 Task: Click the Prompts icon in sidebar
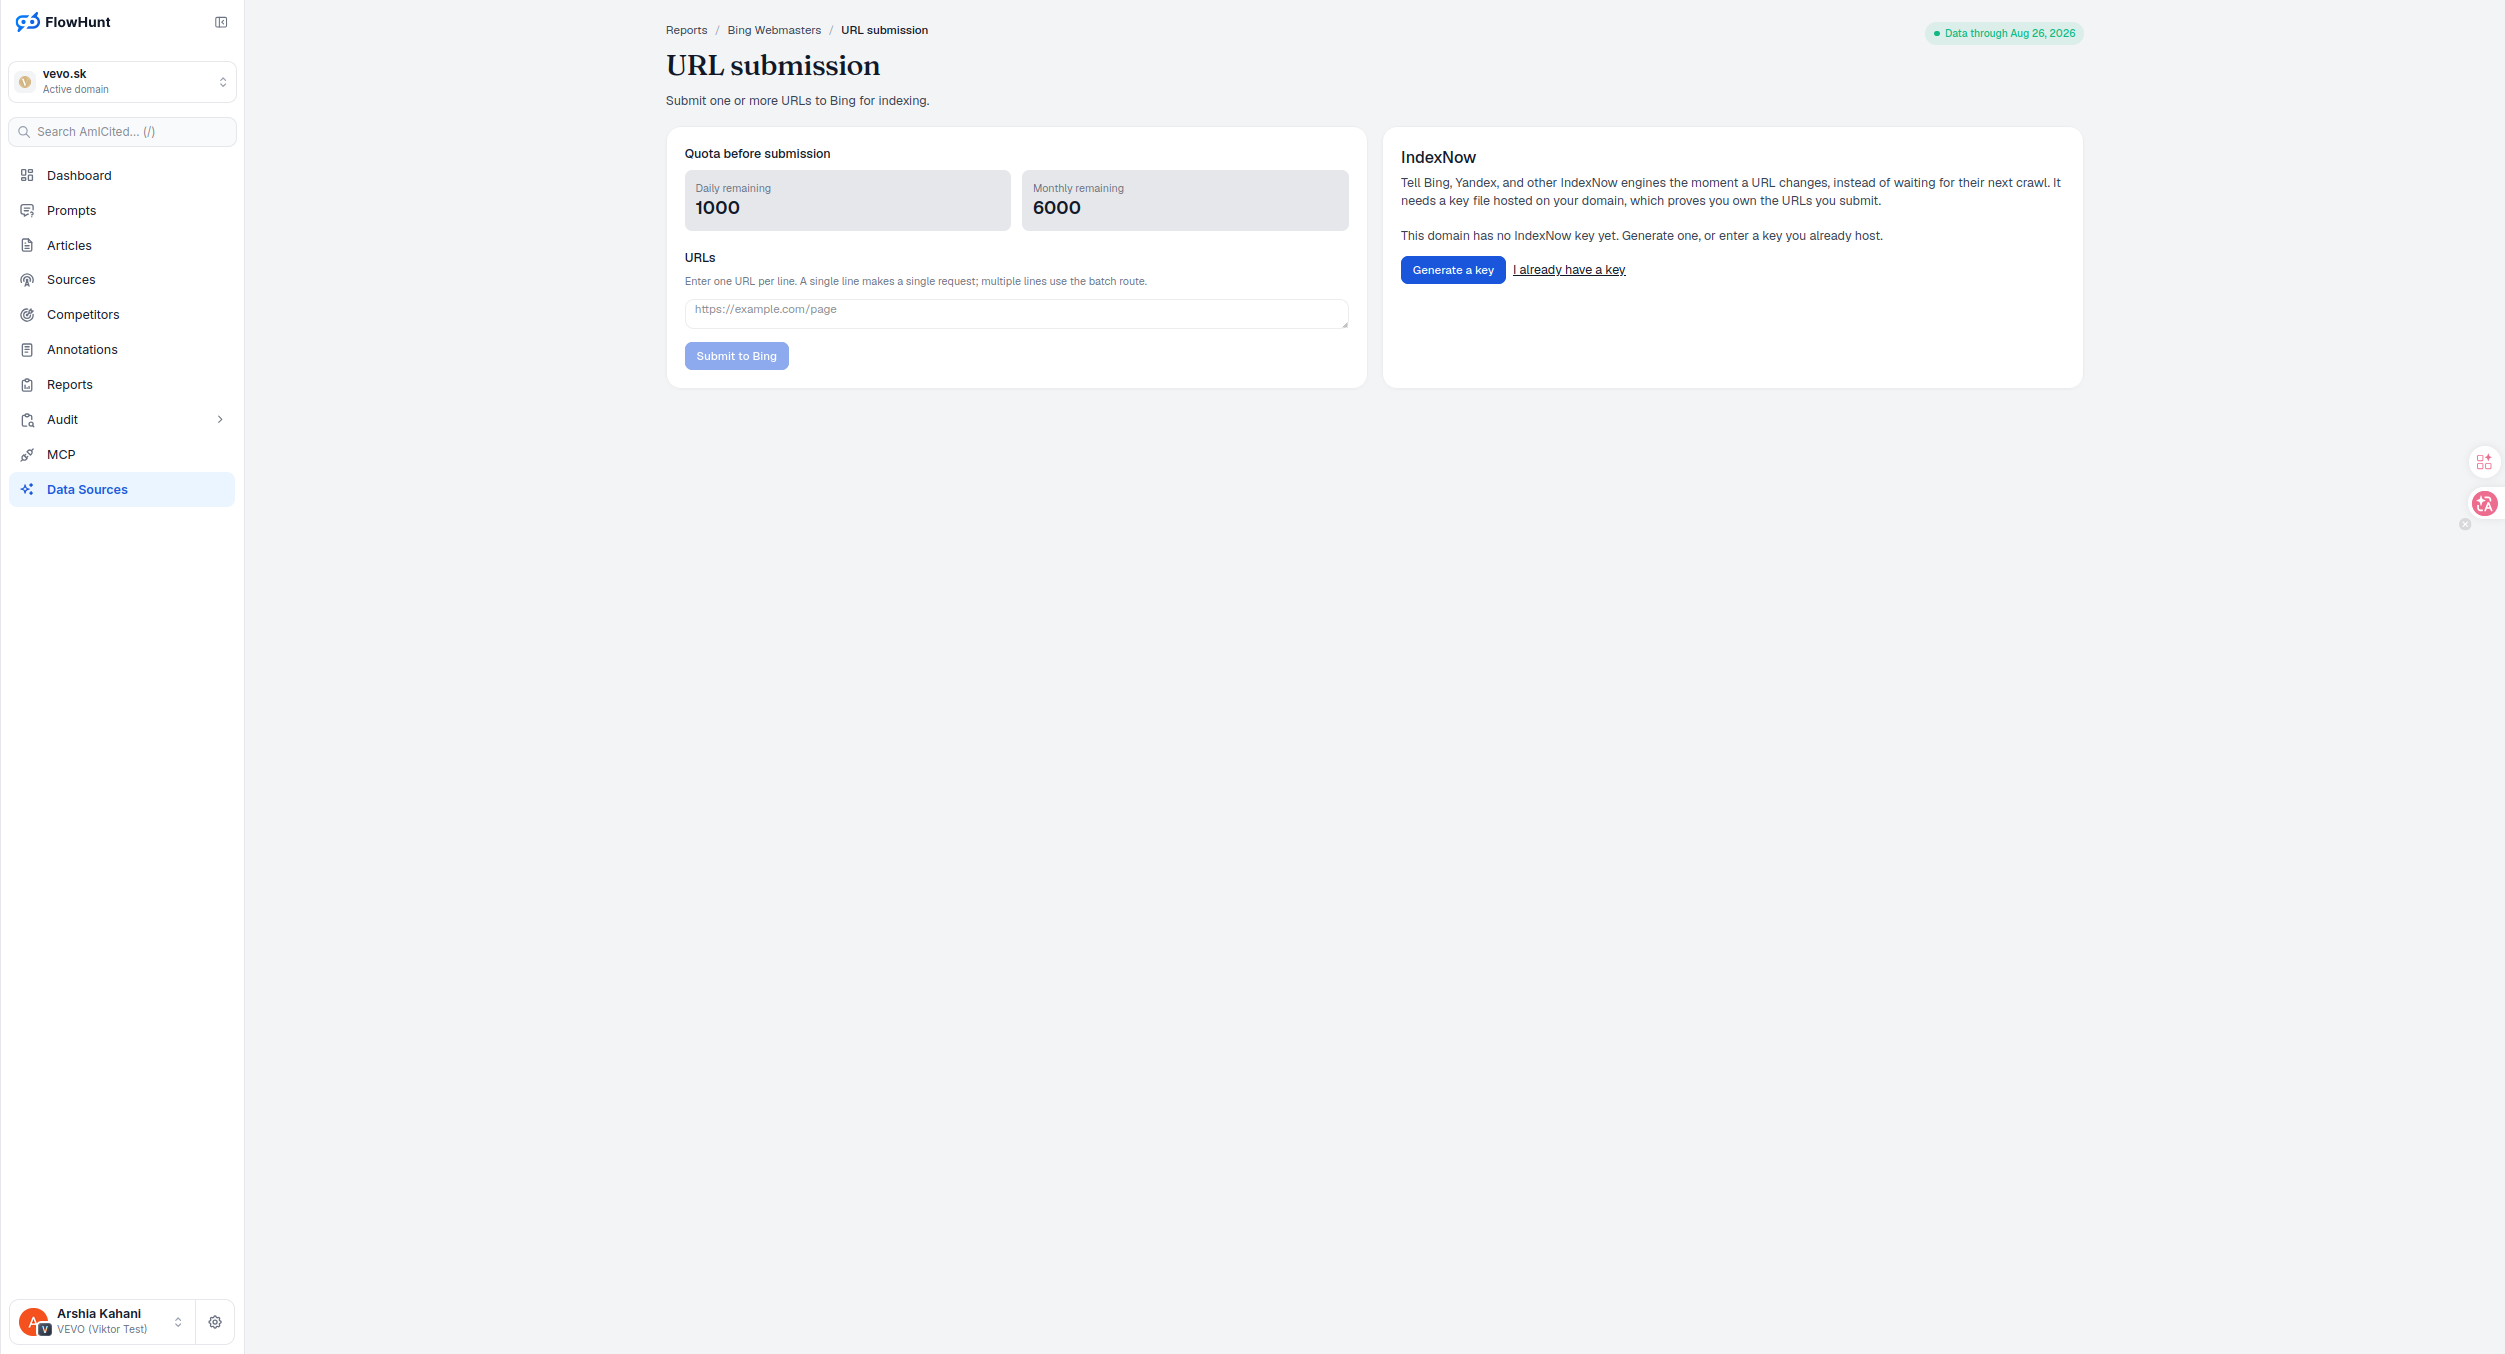pos(27,210)
